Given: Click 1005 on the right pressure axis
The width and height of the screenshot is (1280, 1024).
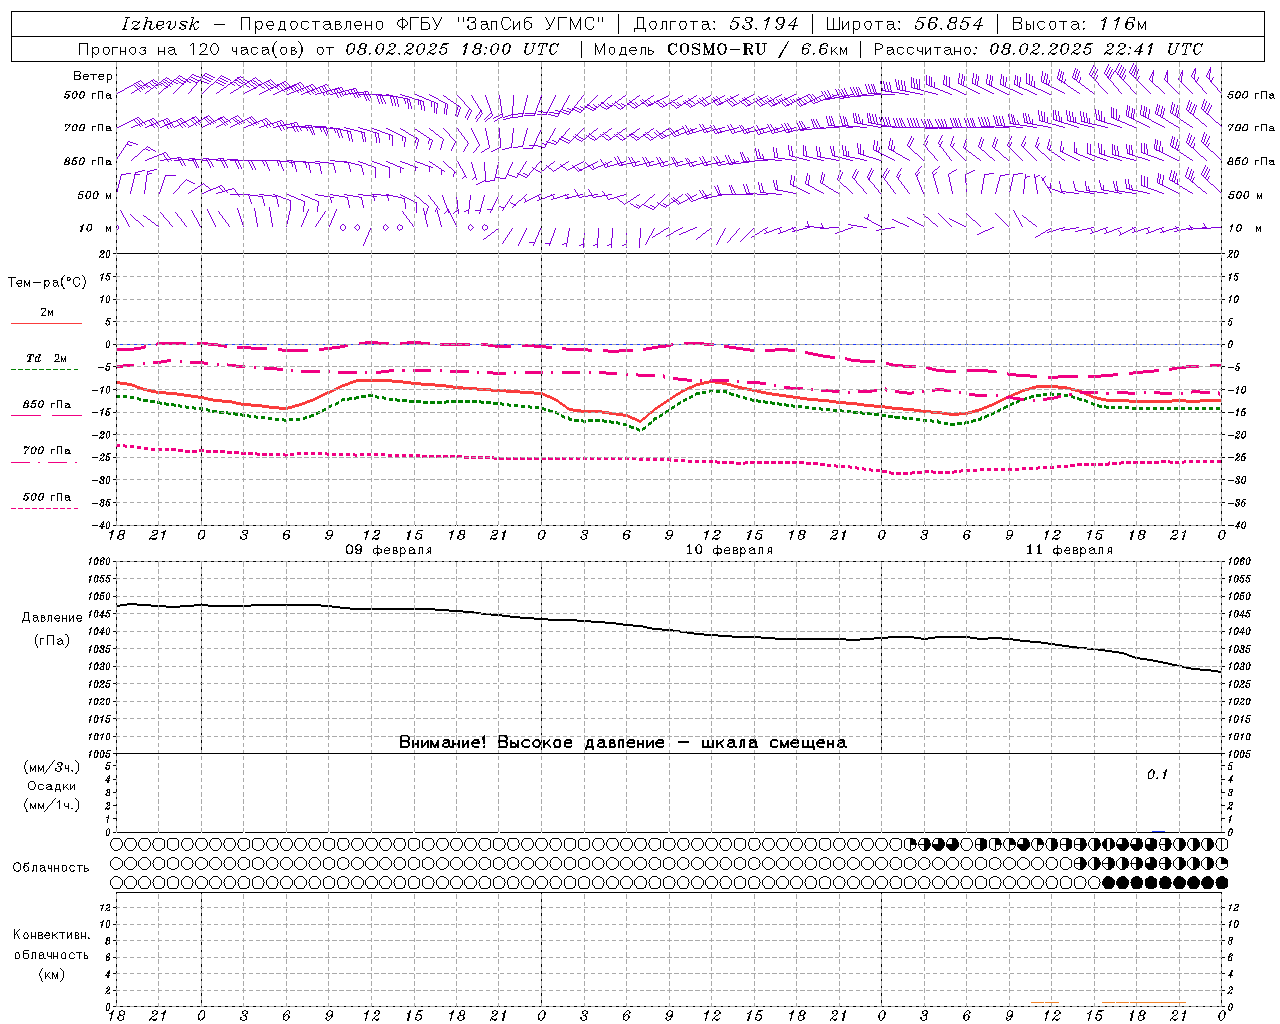Looking at the screenshot, I should [x=1239, y=754].
